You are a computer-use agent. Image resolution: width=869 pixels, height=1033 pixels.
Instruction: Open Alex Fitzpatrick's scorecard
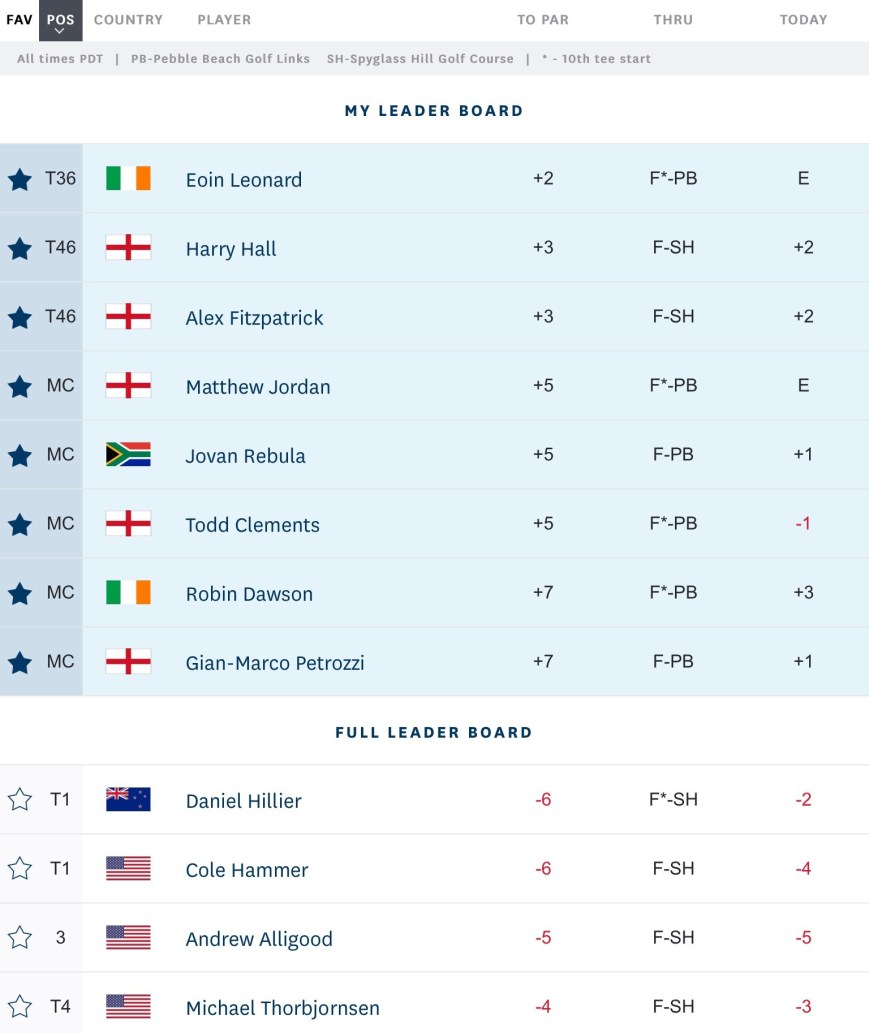coord(254,318)
